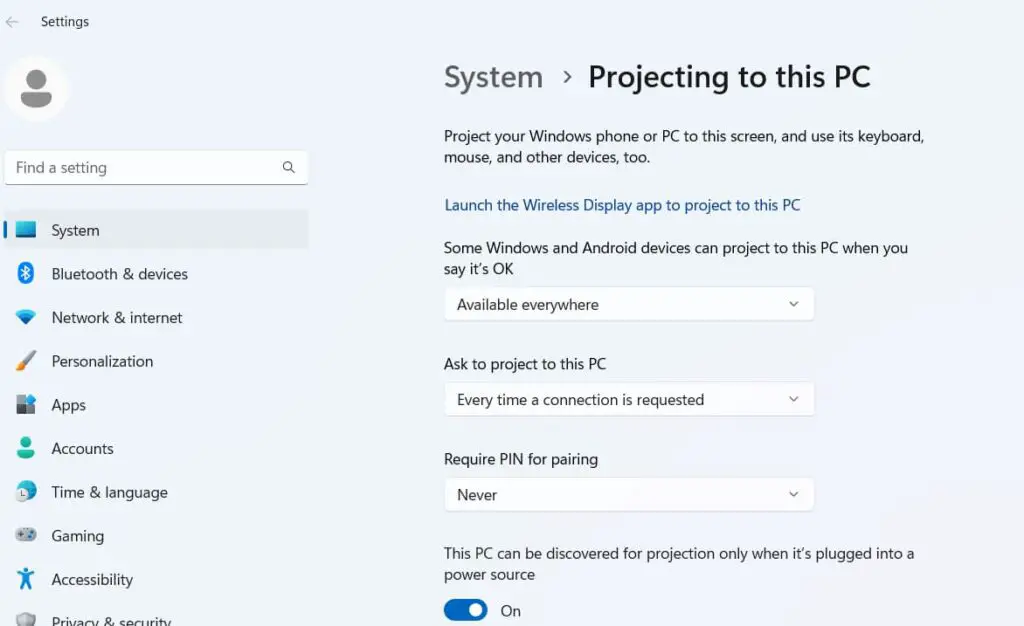1024x626 pixels.
Task: Launch the Wireless Display app link
Action: coord(622,205)
